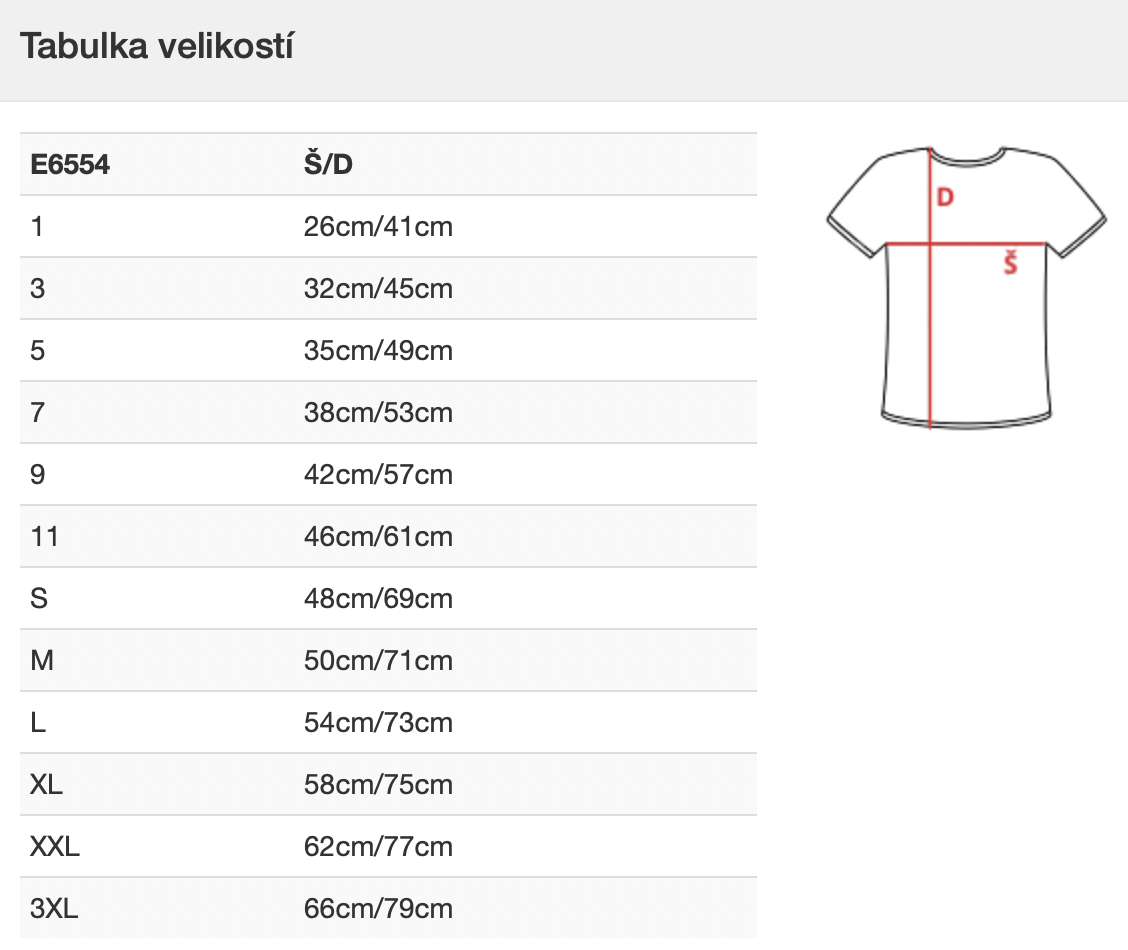The height and width of the screenshot is (950, 1128).
Task: Select the size 11 row label
Action: pyautogui.click(x=44, y=536)
